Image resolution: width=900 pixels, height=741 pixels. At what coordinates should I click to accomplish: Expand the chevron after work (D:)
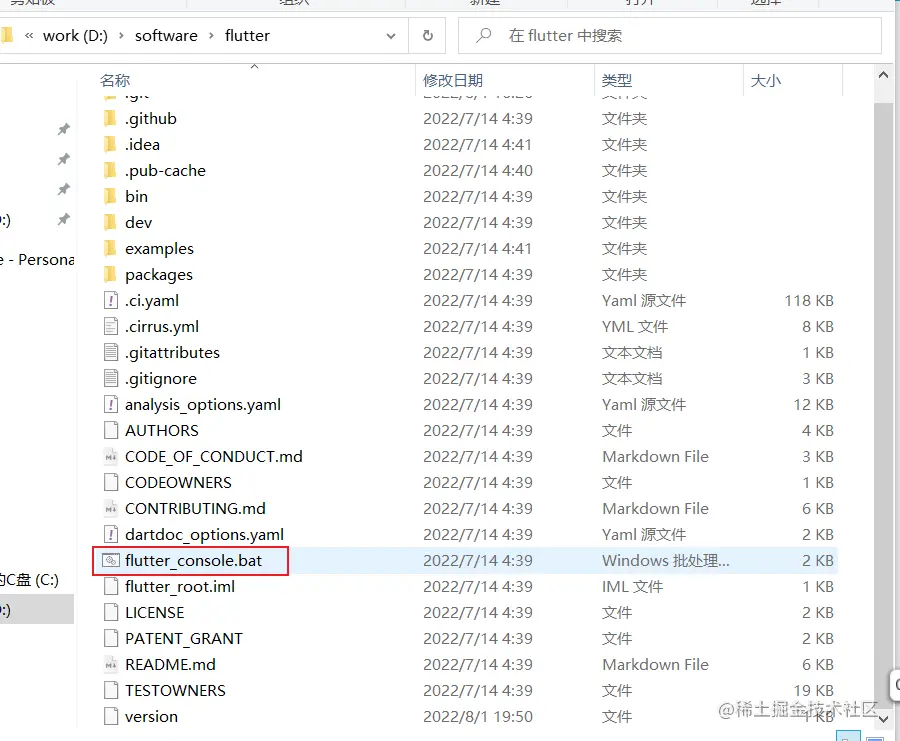pos(121,36)
